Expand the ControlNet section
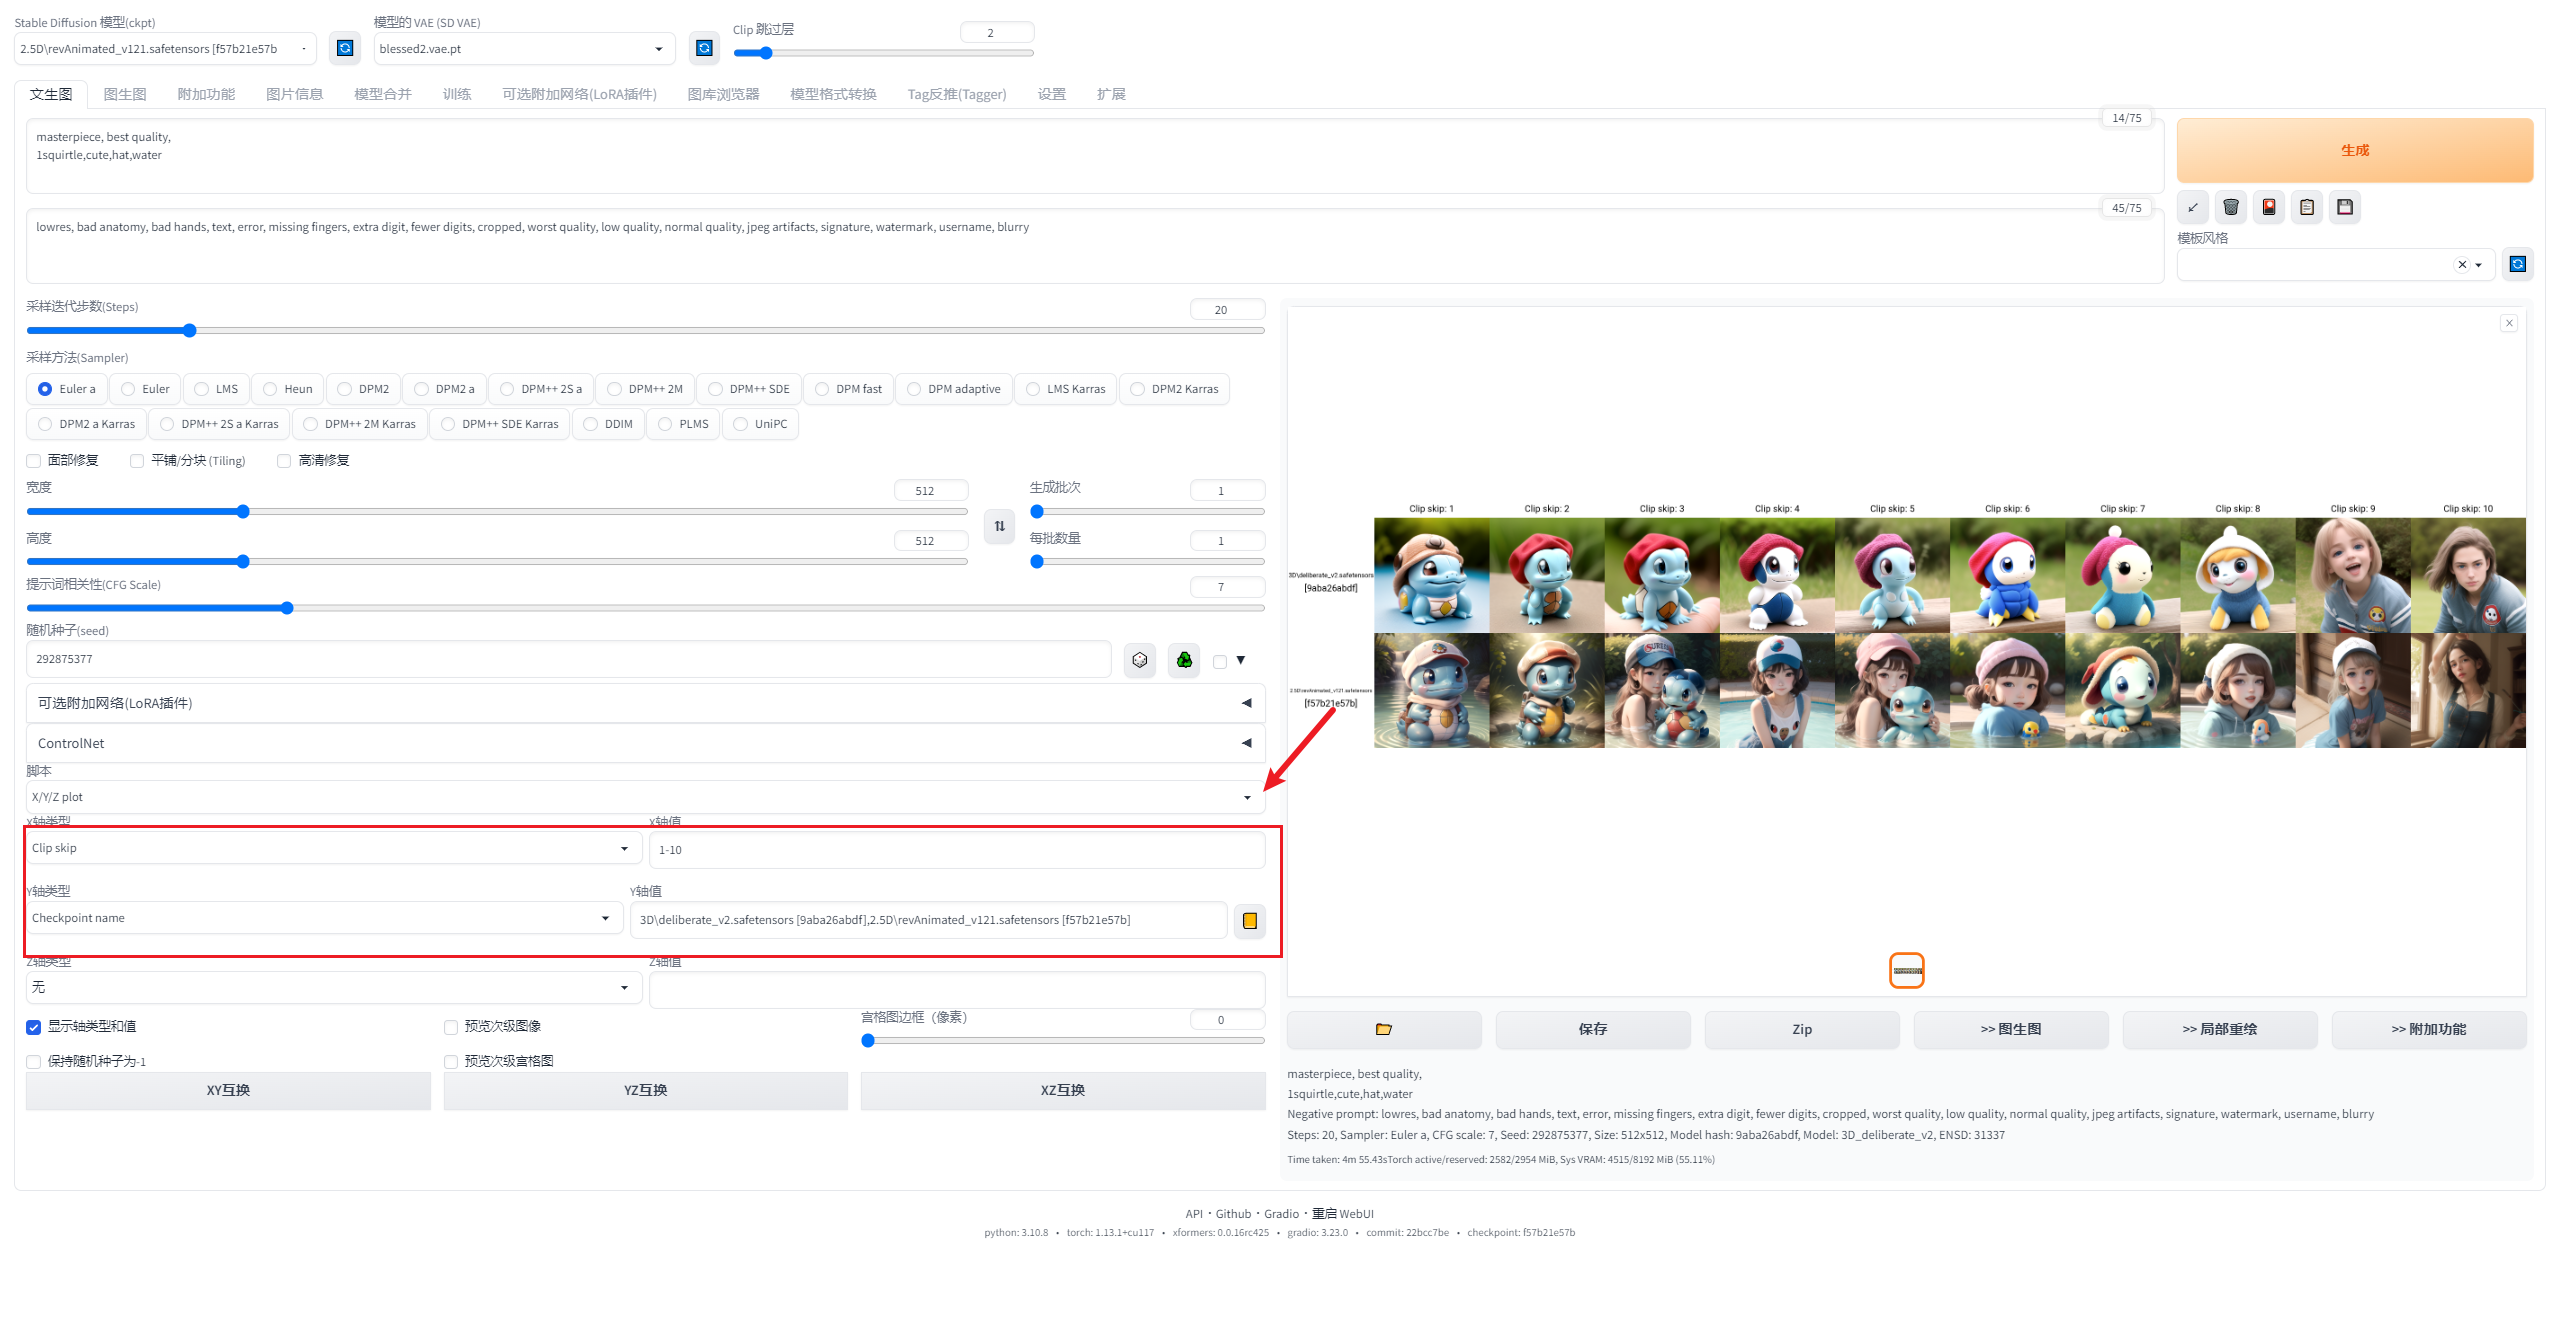 [644, 743]
